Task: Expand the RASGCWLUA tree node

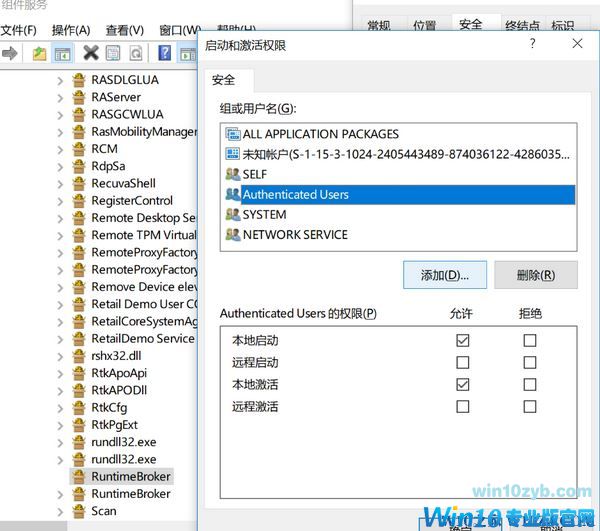Action: coord(60,115)
